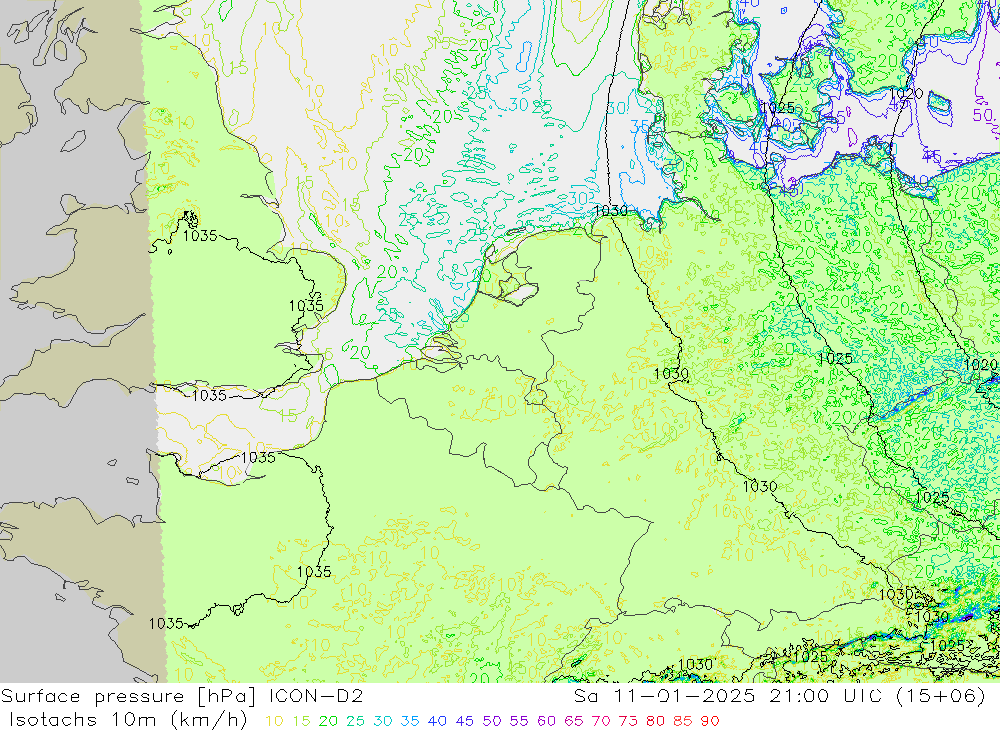Click the purple '50.' contour label on the map

[x=985, y=115]
